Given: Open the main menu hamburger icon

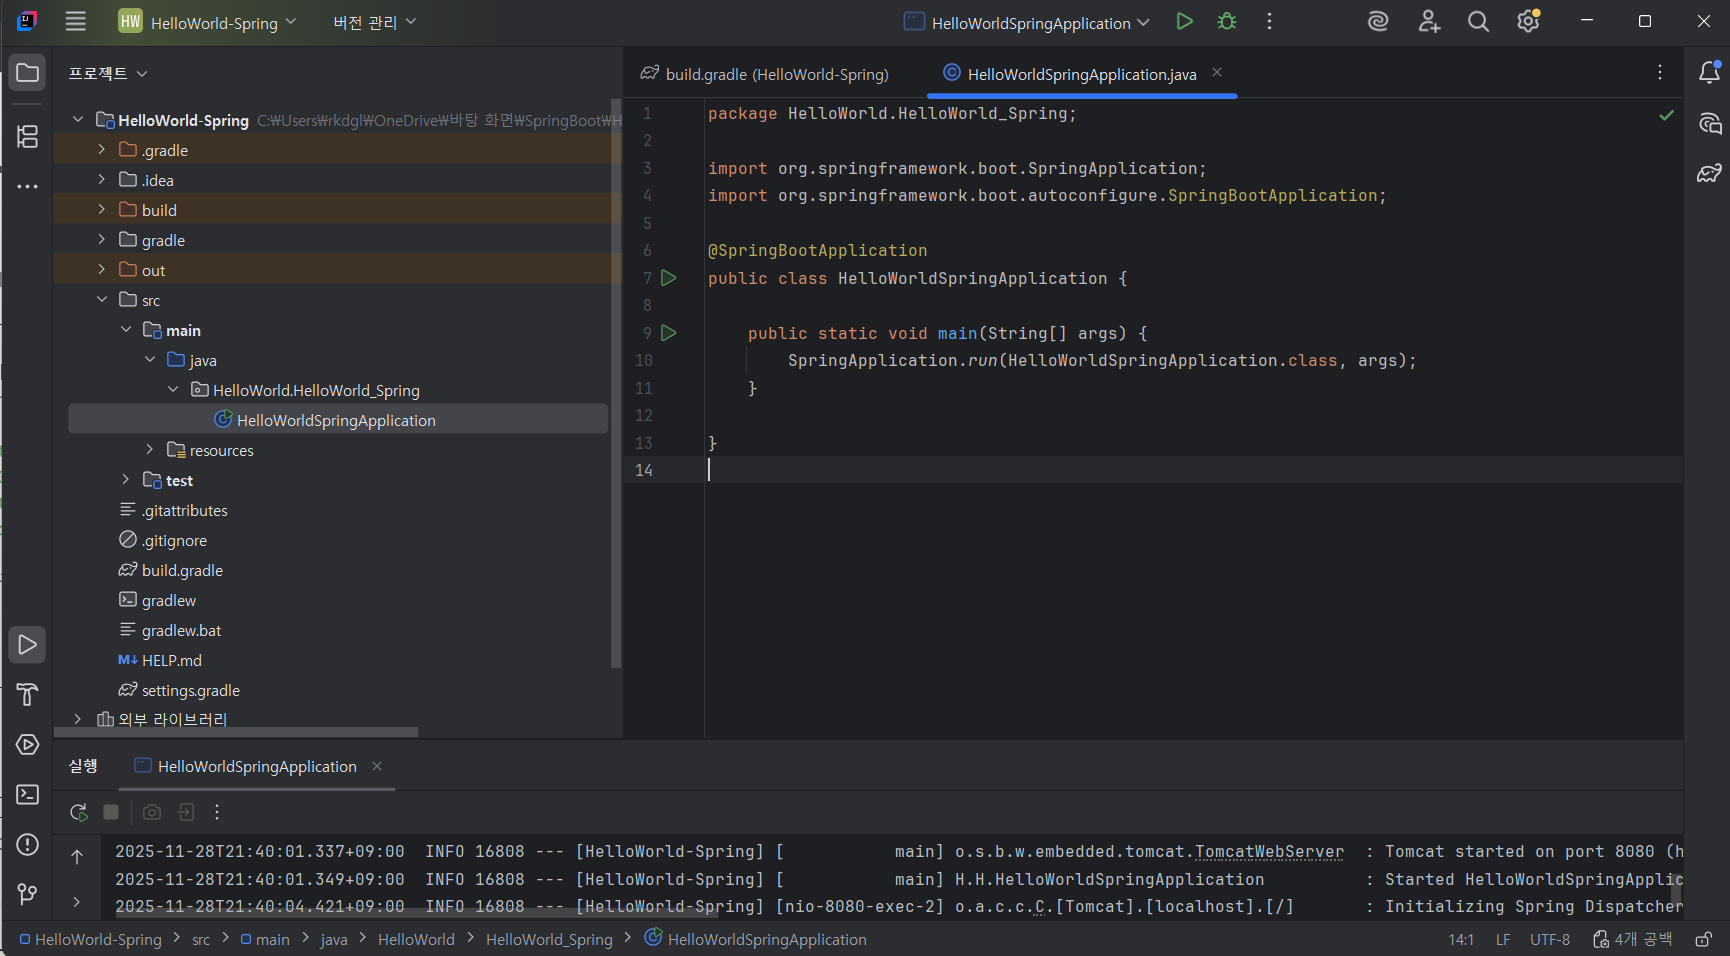Looking at the screenshot, I should [76, 21].
